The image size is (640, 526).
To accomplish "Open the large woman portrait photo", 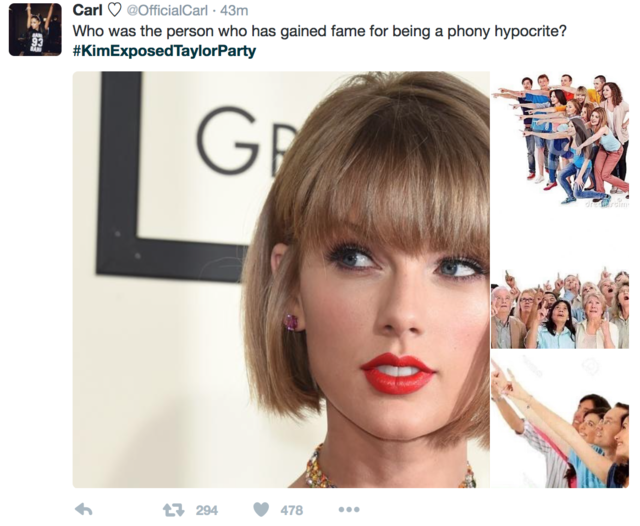I will 281,280.
